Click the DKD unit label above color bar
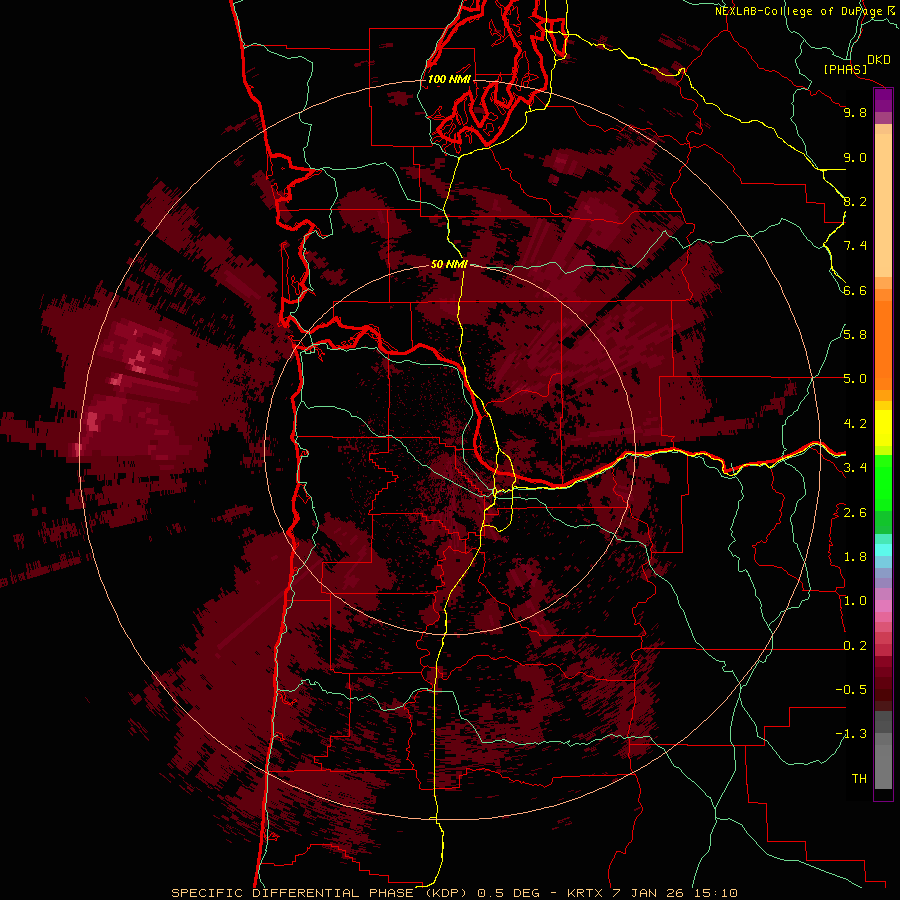 coord(879,60)
